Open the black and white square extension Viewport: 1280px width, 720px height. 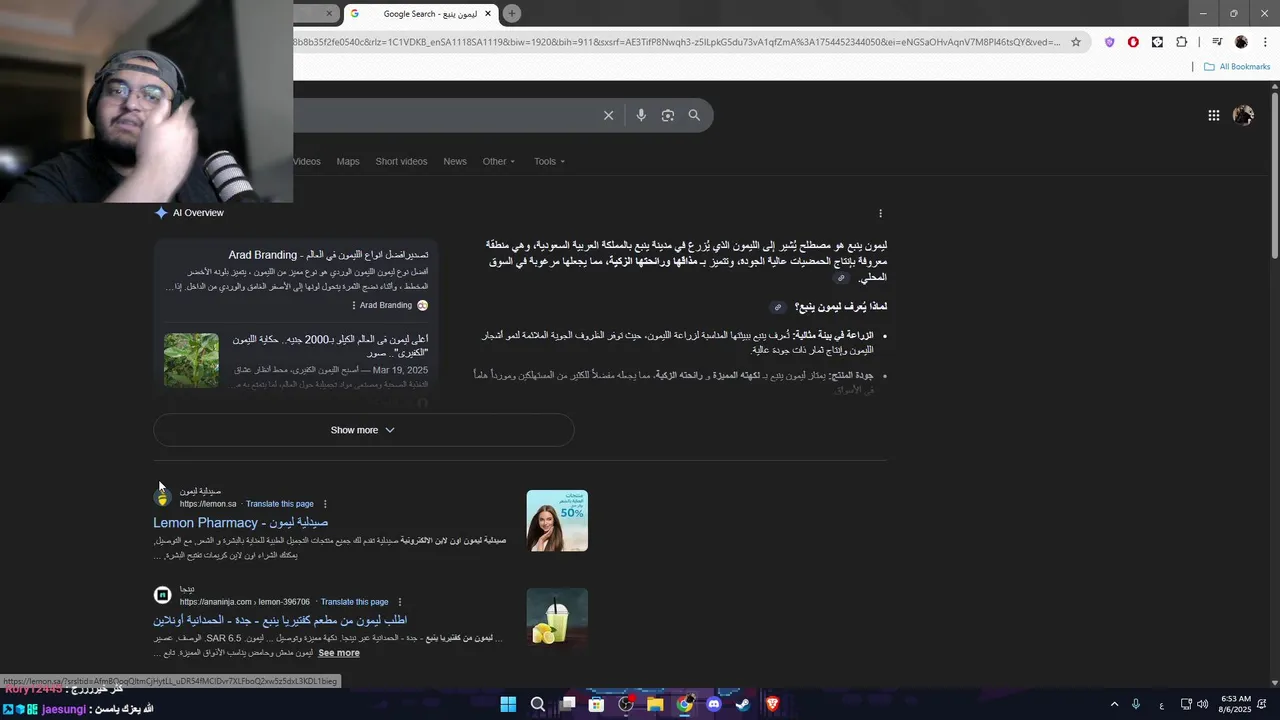1157,42
